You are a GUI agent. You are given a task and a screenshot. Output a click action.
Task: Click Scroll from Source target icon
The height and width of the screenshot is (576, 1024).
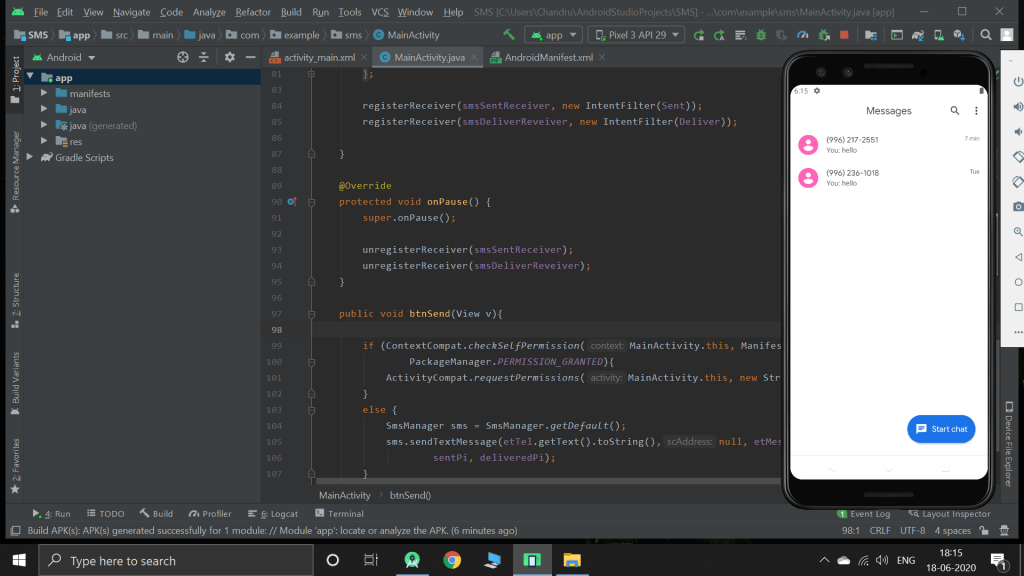pos(183,58)
